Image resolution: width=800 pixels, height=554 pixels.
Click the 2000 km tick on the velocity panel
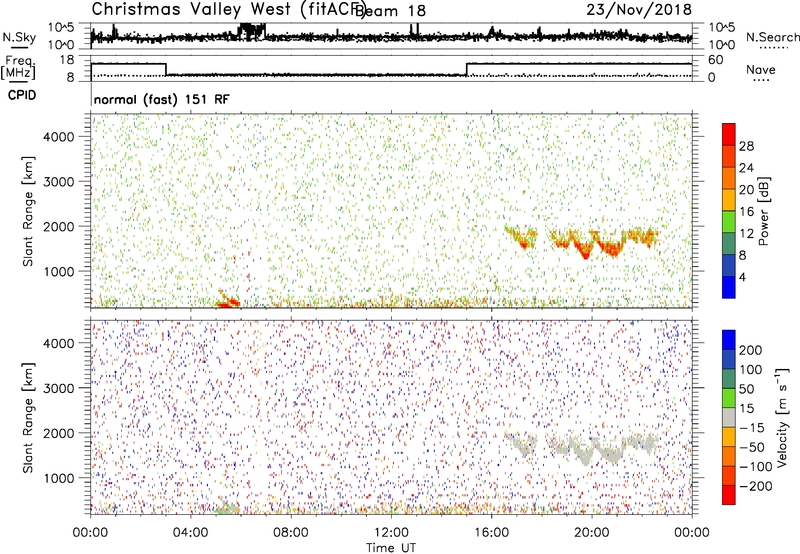pos(58,433)
